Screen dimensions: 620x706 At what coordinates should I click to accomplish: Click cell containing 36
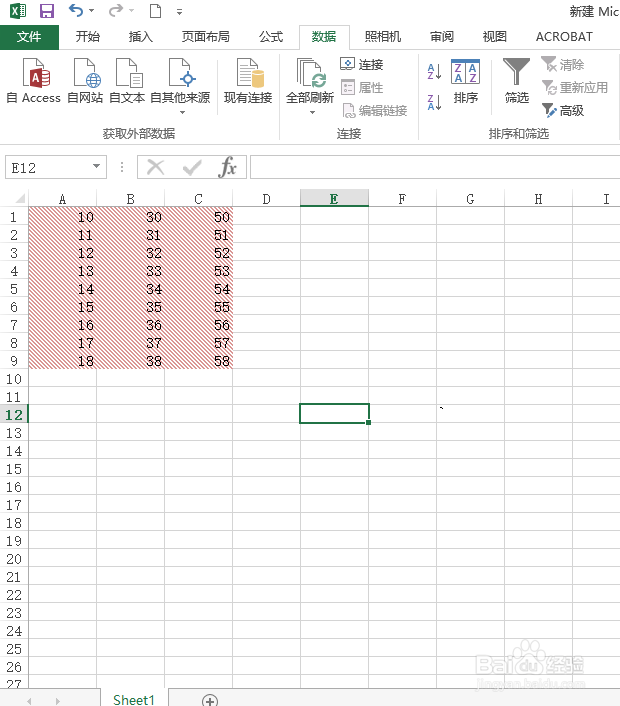coord(131,325)
